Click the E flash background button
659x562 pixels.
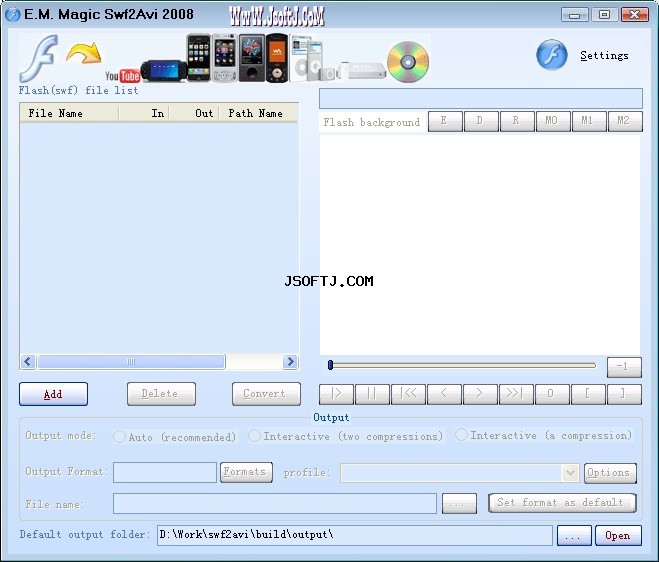coord(445,121)
